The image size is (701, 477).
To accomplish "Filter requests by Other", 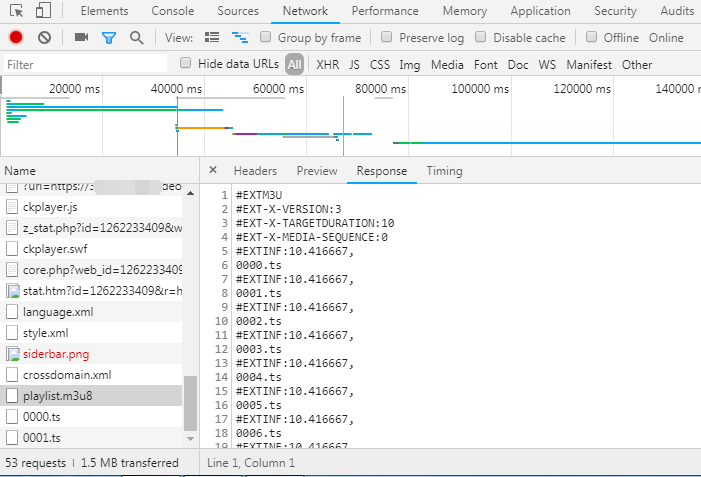I will coord(637,65).
